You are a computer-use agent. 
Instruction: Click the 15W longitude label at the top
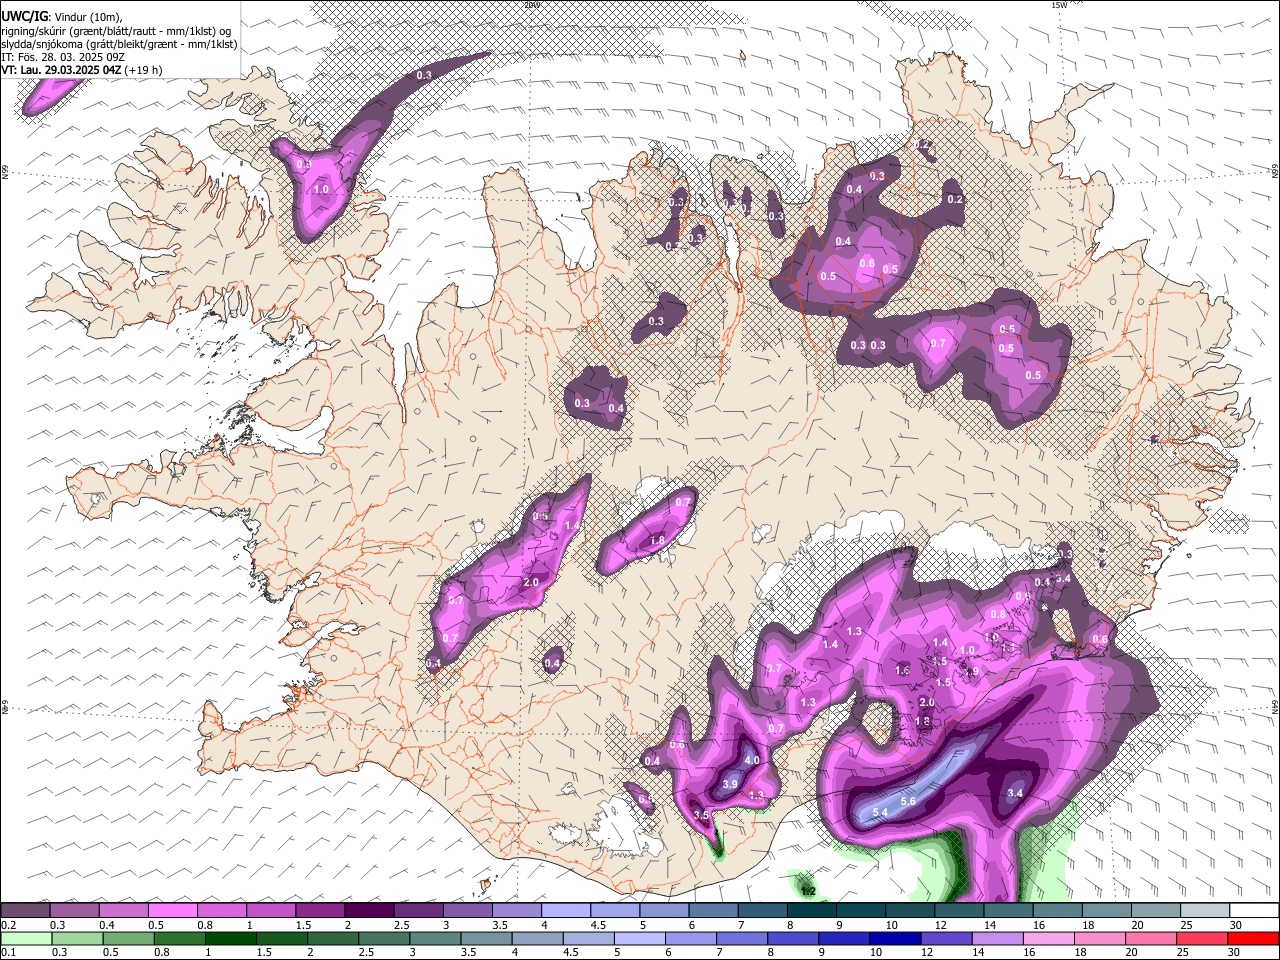tap(1059, 4)
